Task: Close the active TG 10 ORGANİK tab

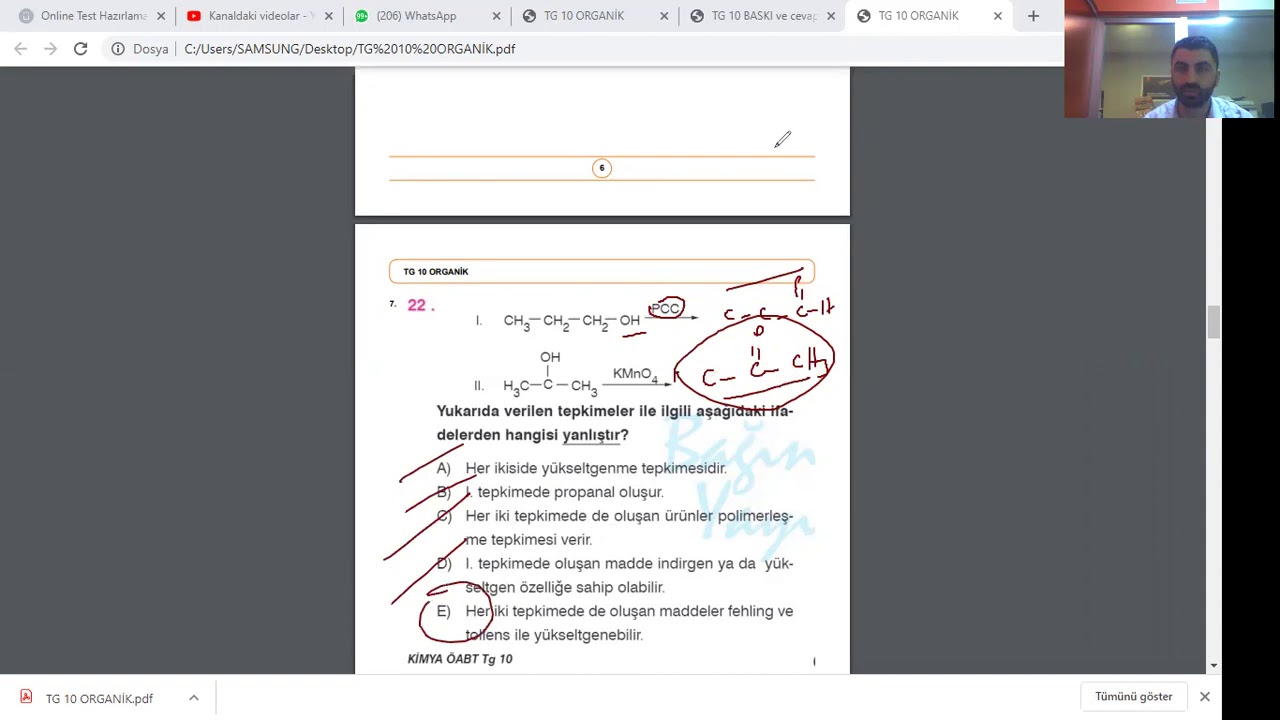Action: [997, 16]
